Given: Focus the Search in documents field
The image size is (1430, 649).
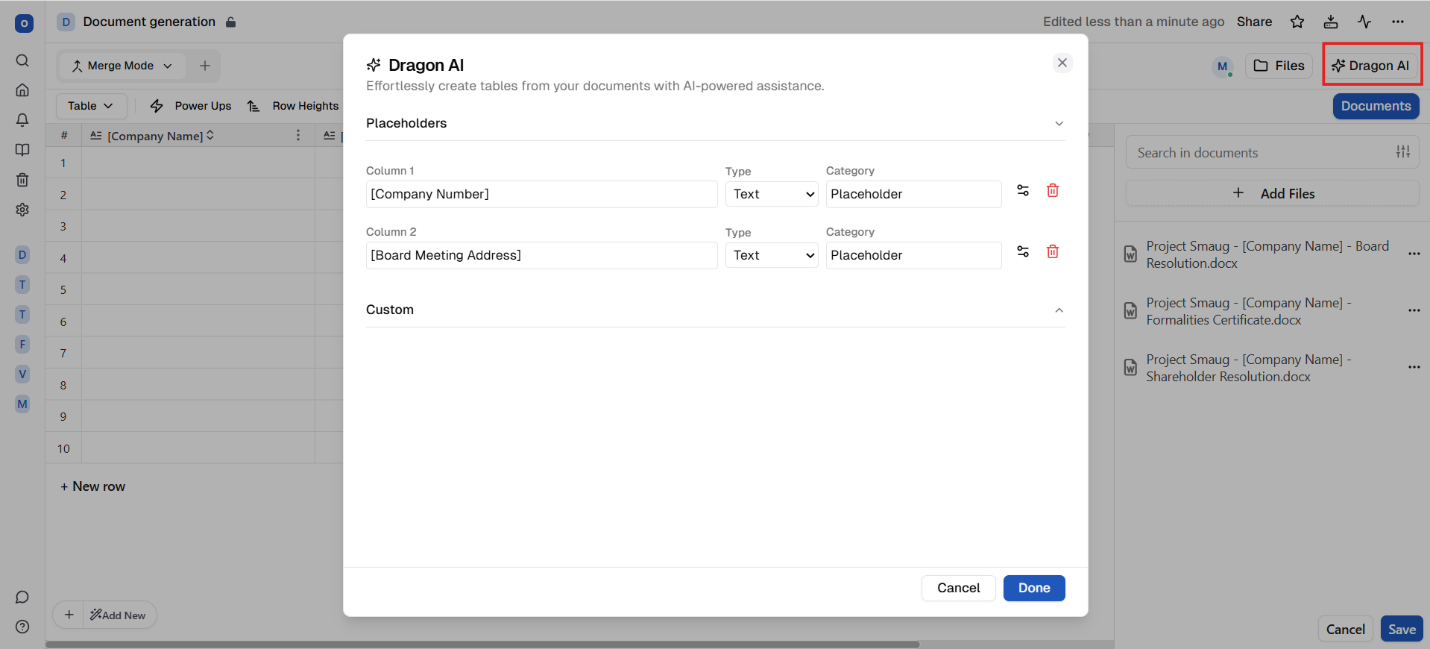Looking at the screenshot, I should point(1260,153).
